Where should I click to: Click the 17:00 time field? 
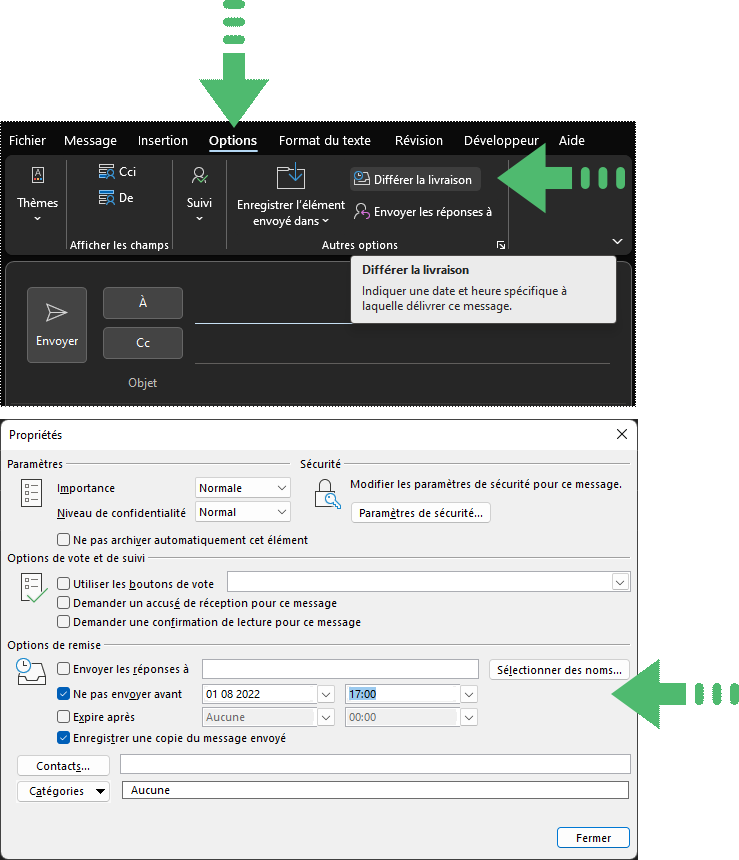(x=402, y=694)
